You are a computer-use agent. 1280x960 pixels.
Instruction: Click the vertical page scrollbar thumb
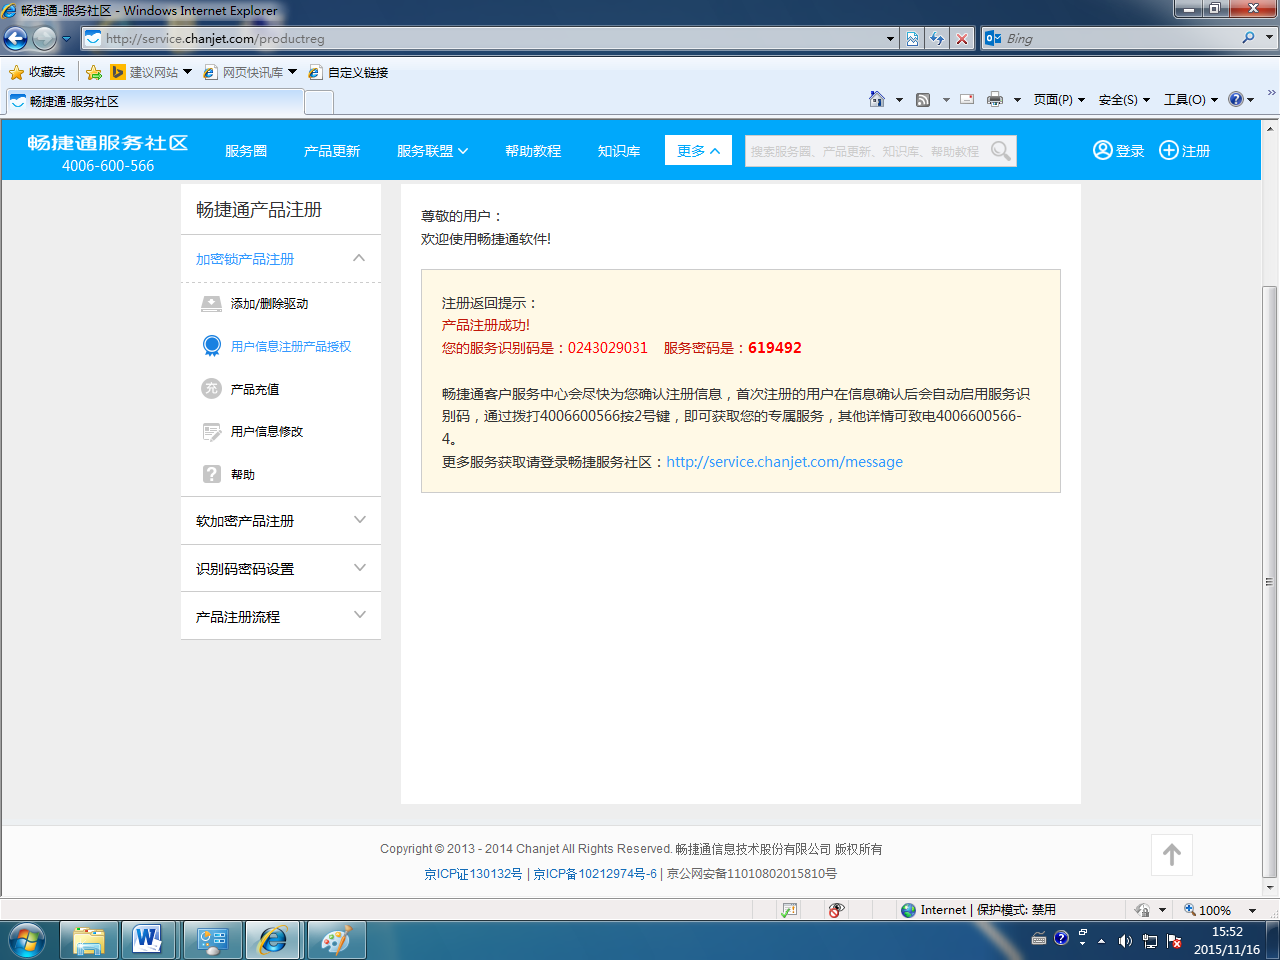1270,582
